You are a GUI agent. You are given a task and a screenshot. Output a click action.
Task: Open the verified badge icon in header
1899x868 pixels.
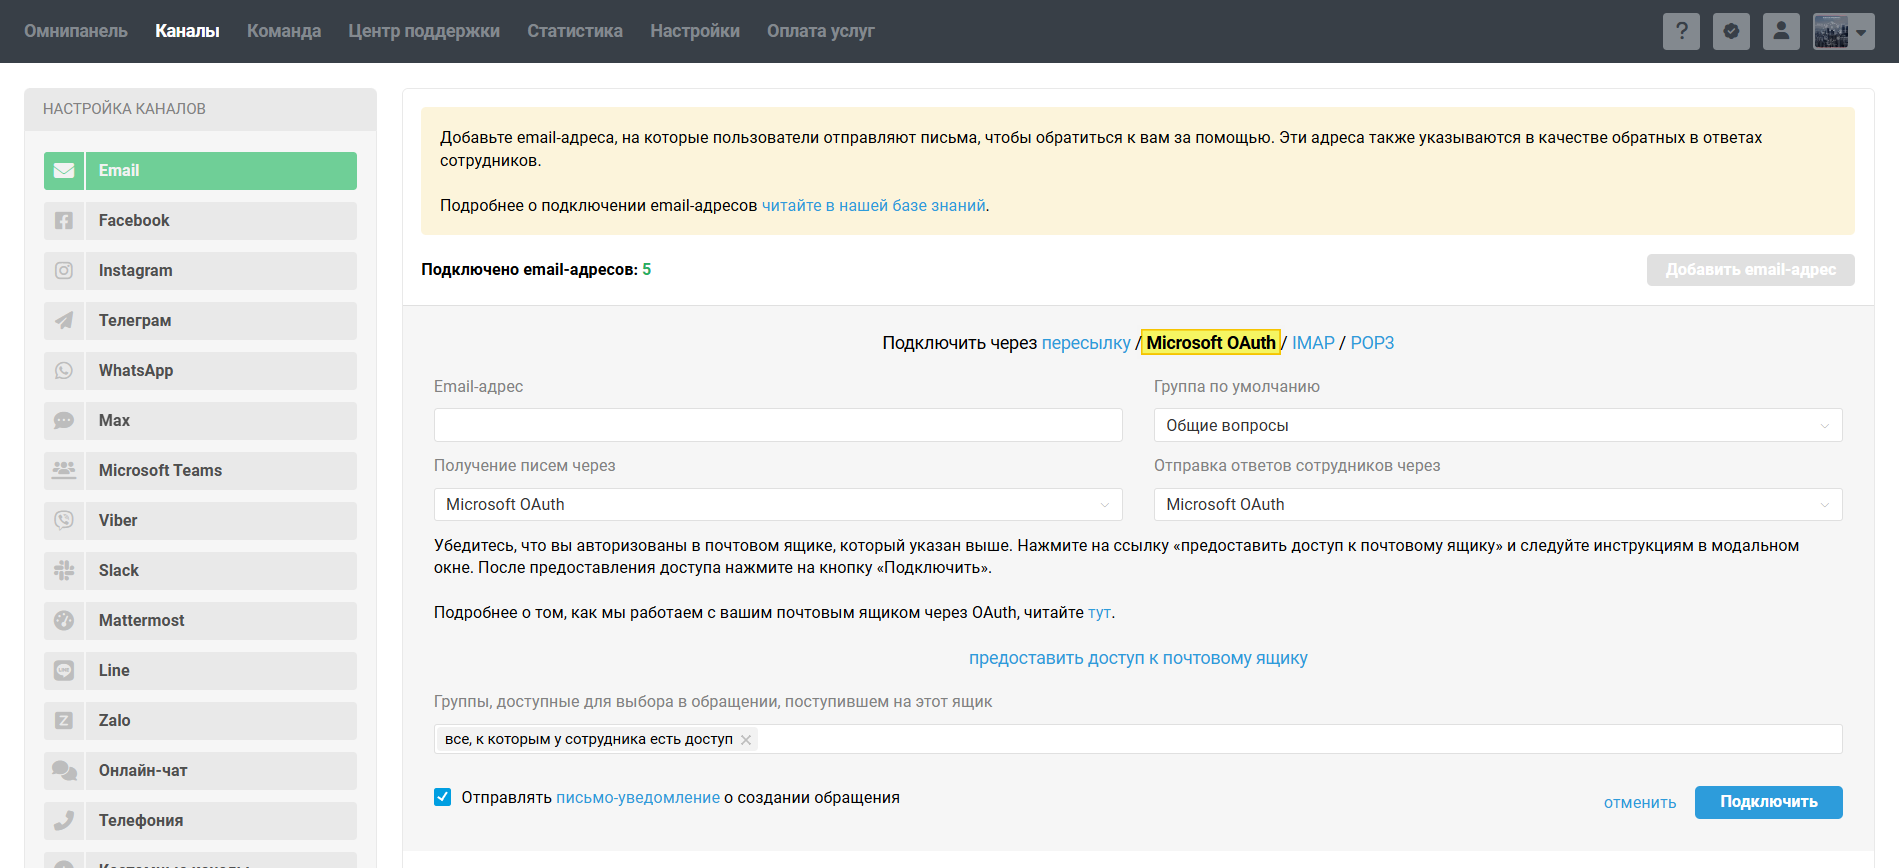(x=1731, y=31)
